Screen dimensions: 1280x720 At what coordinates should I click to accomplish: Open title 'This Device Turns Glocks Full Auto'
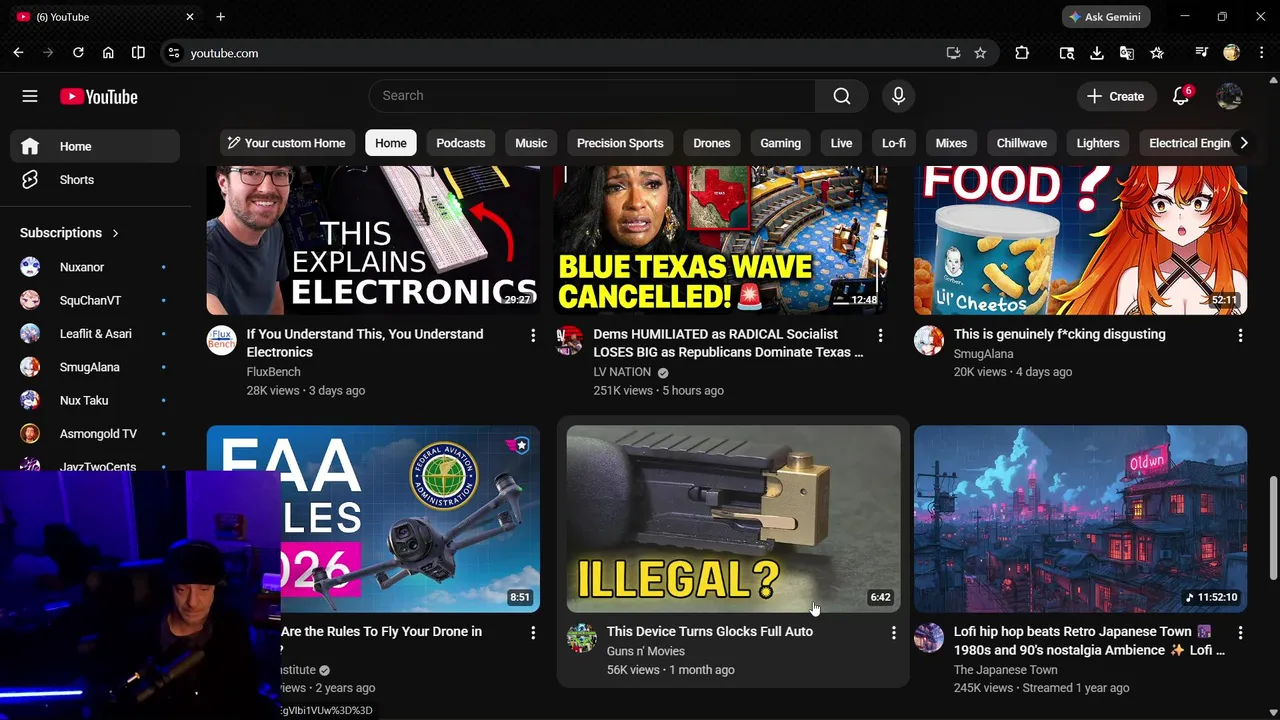click(x=710, y=632)
